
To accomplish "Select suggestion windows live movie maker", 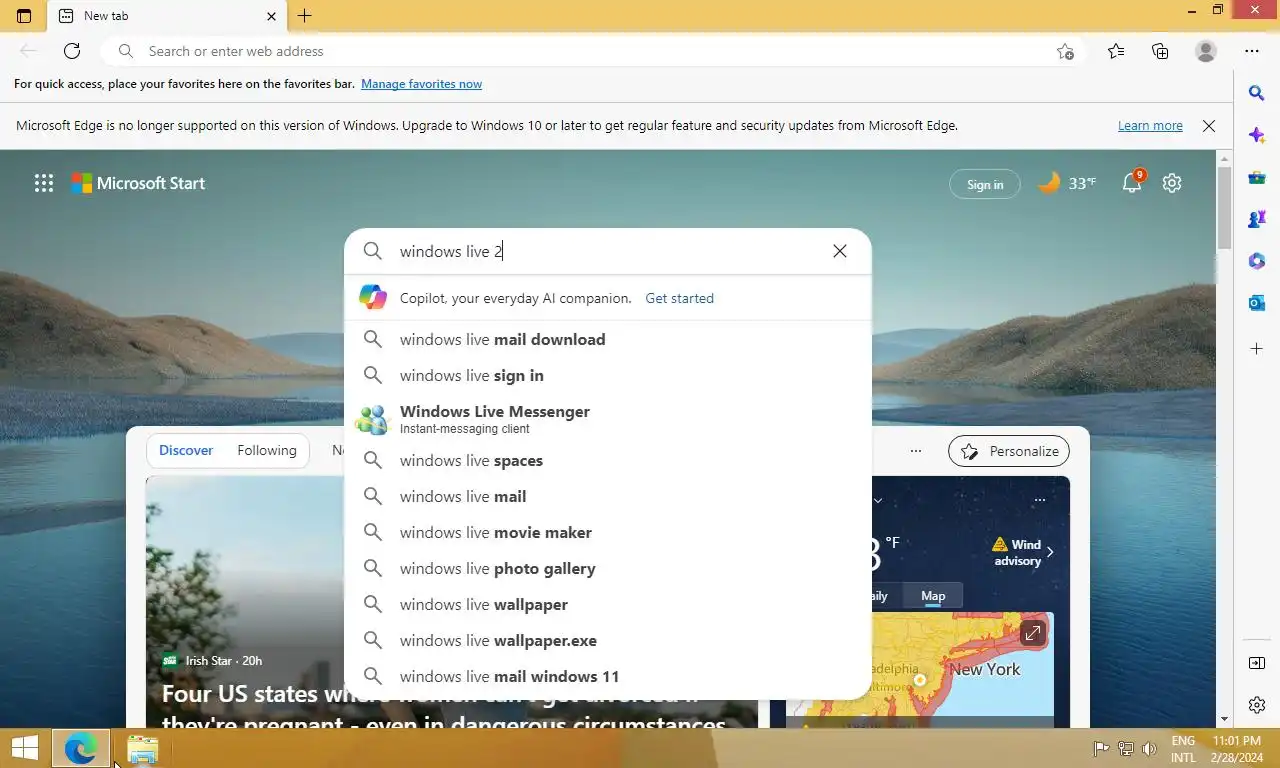I will pos(608,532).
